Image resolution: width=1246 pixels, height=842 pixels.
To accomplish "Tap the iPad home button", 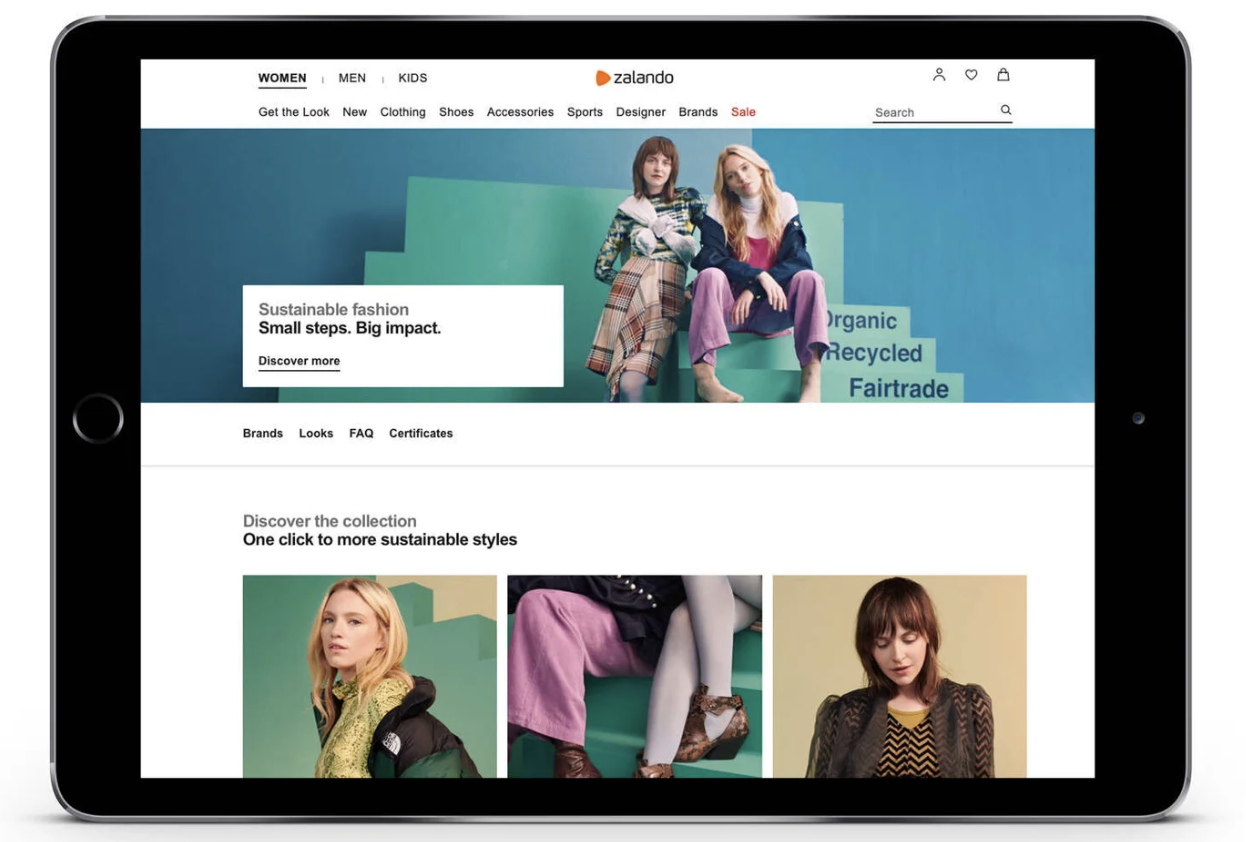I will [98, 418].
